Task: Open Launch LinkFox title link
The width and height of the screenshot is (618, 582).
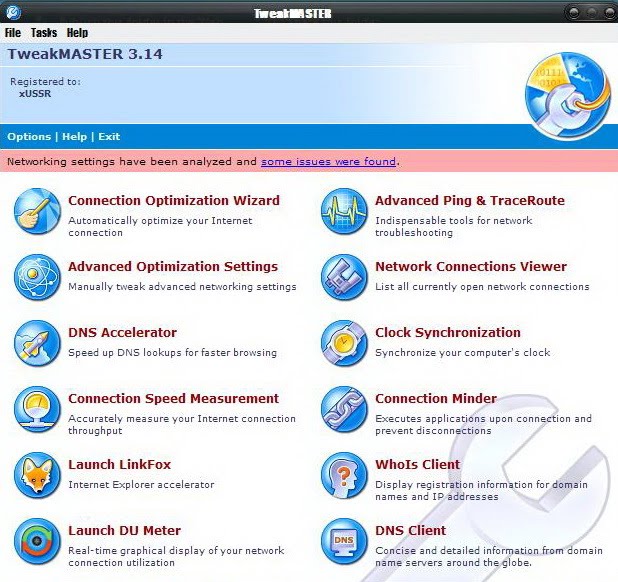Action: (119, 465)
